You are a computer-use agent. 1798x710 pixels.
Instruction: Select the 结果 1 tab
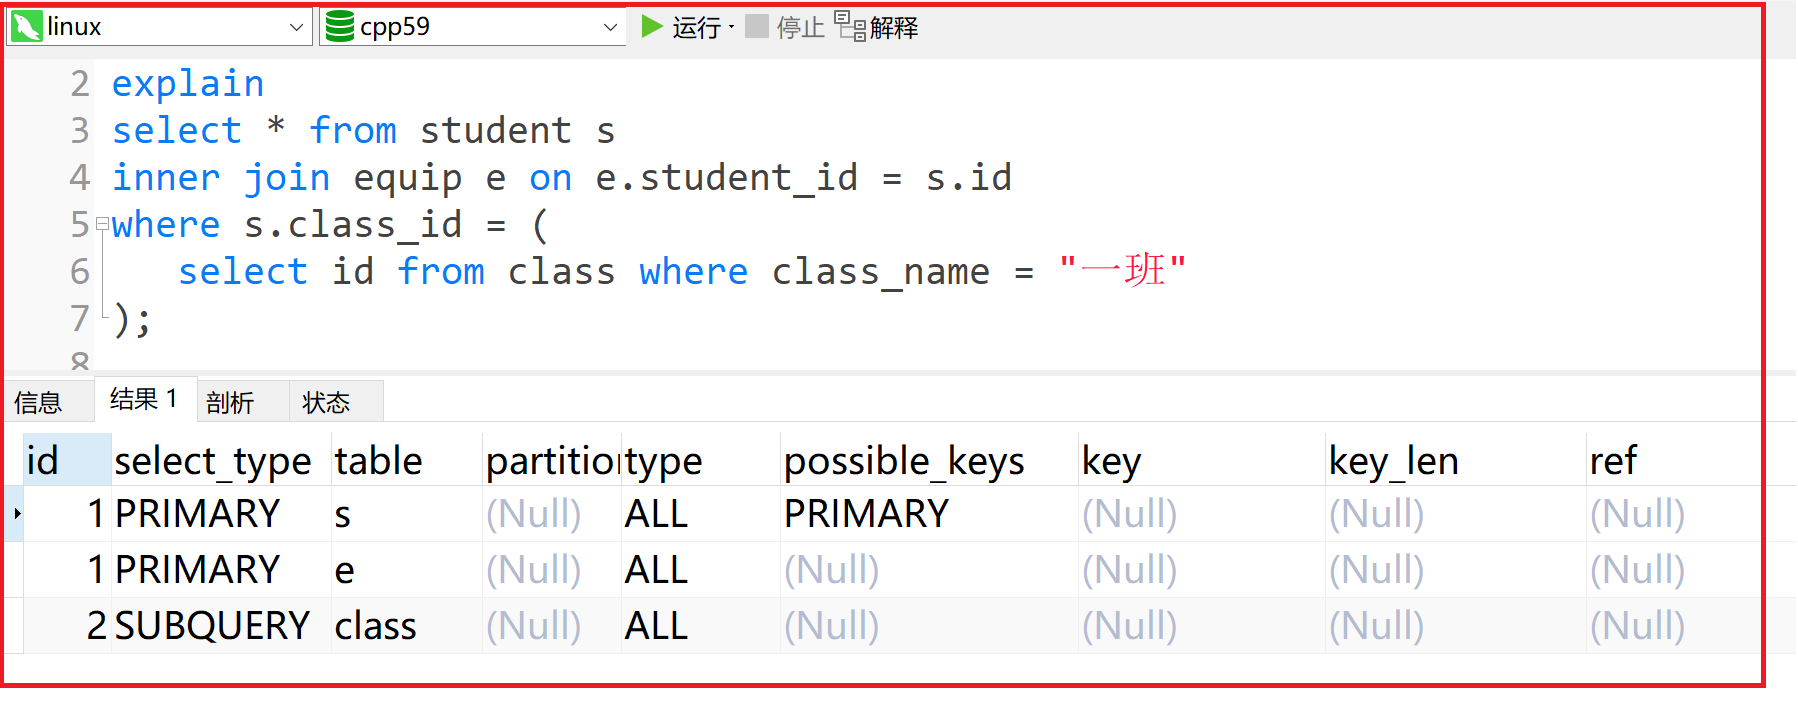144,399
